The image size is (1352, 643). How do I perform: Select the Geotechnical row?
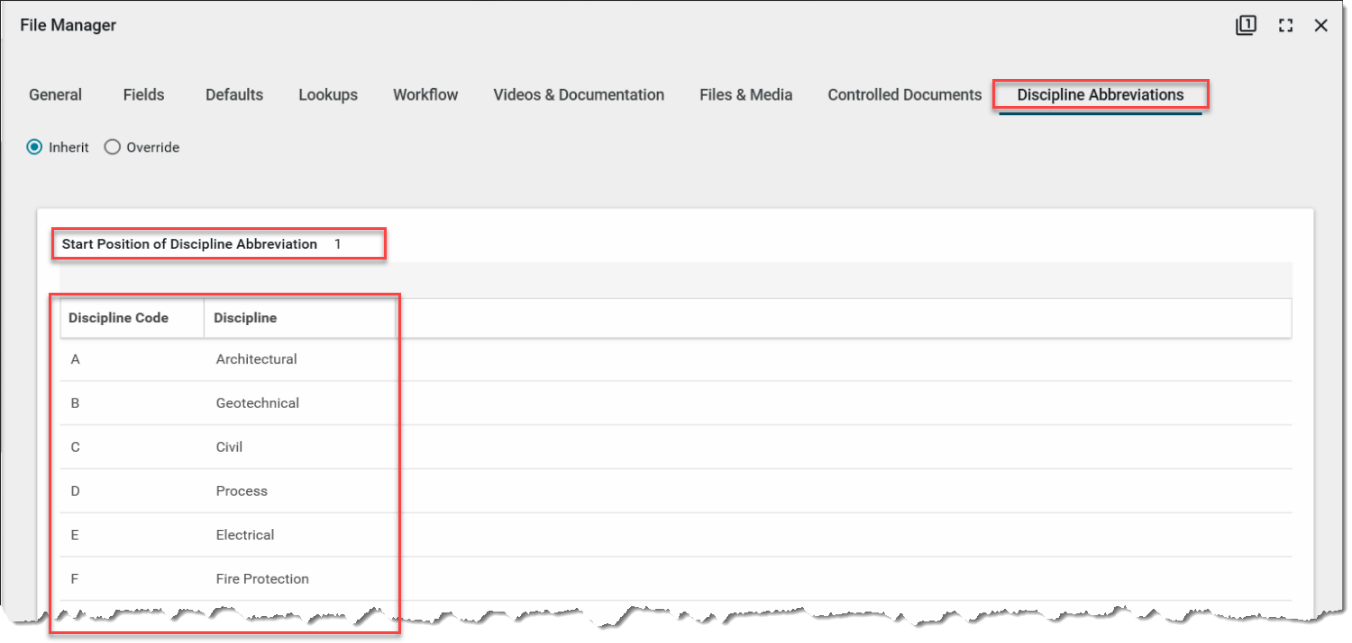257,403
